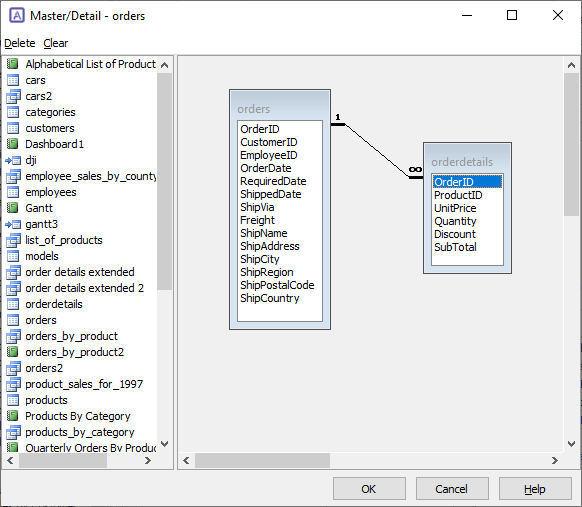
Task: Click the table icon next to cars
Action: click(13, 80)
